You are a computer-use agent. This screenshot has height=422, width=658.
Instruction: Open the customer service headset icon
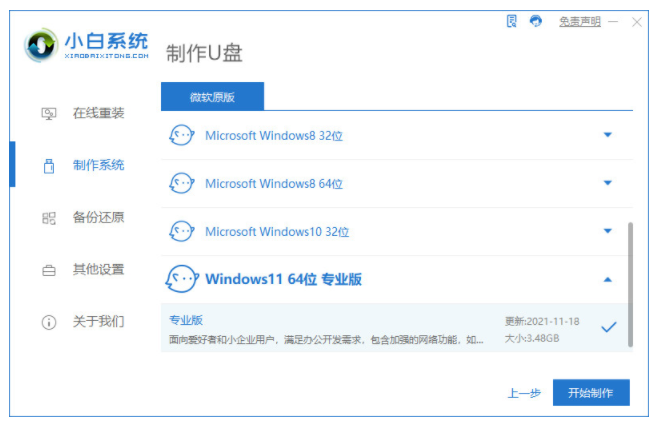tap(536, 21)
